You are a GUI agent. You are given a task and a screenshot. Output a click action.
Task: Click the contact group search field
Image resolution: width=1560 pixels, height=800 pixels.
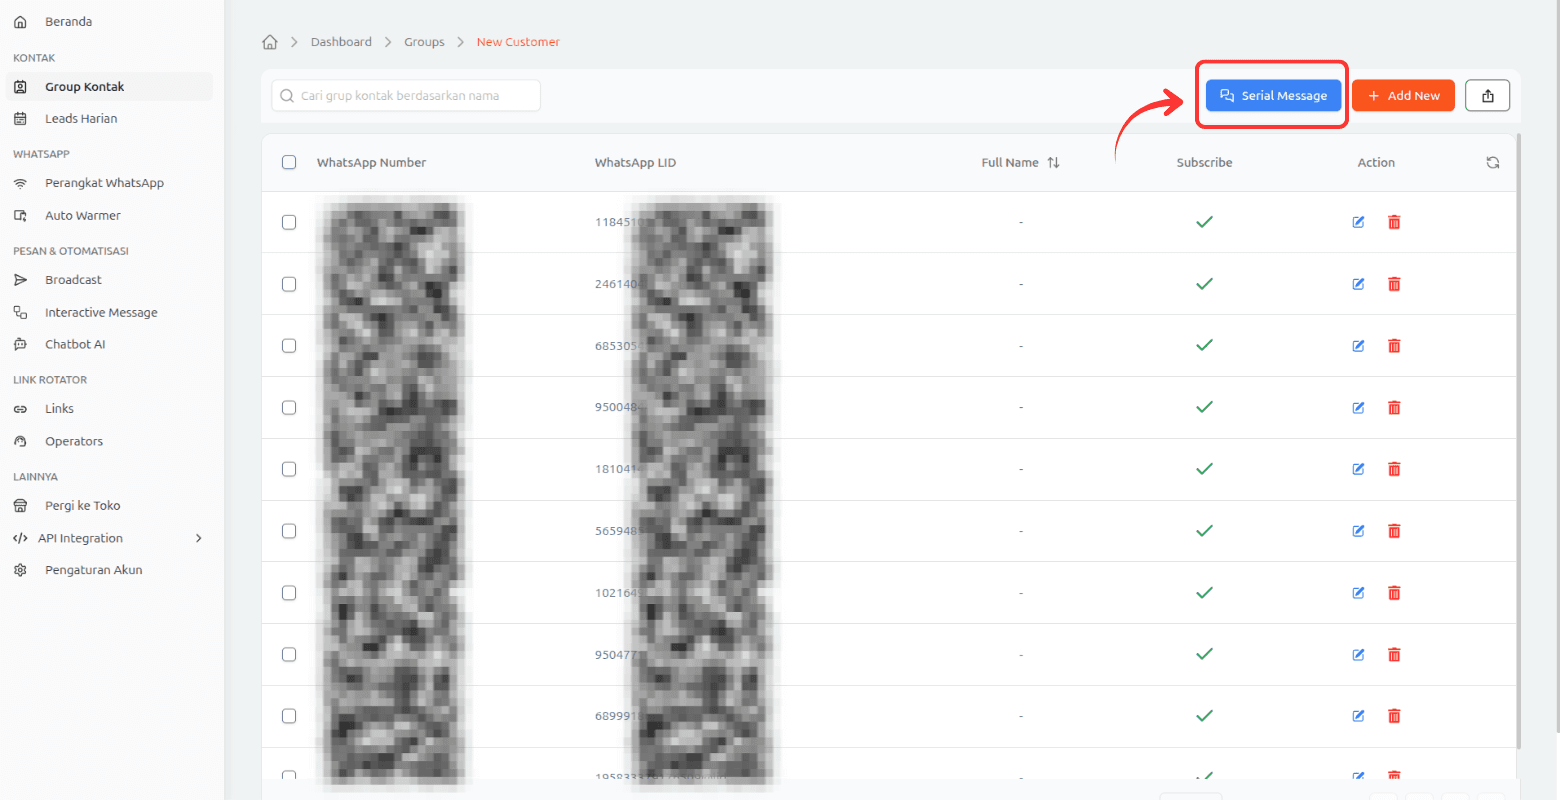(x=406, y=96)
